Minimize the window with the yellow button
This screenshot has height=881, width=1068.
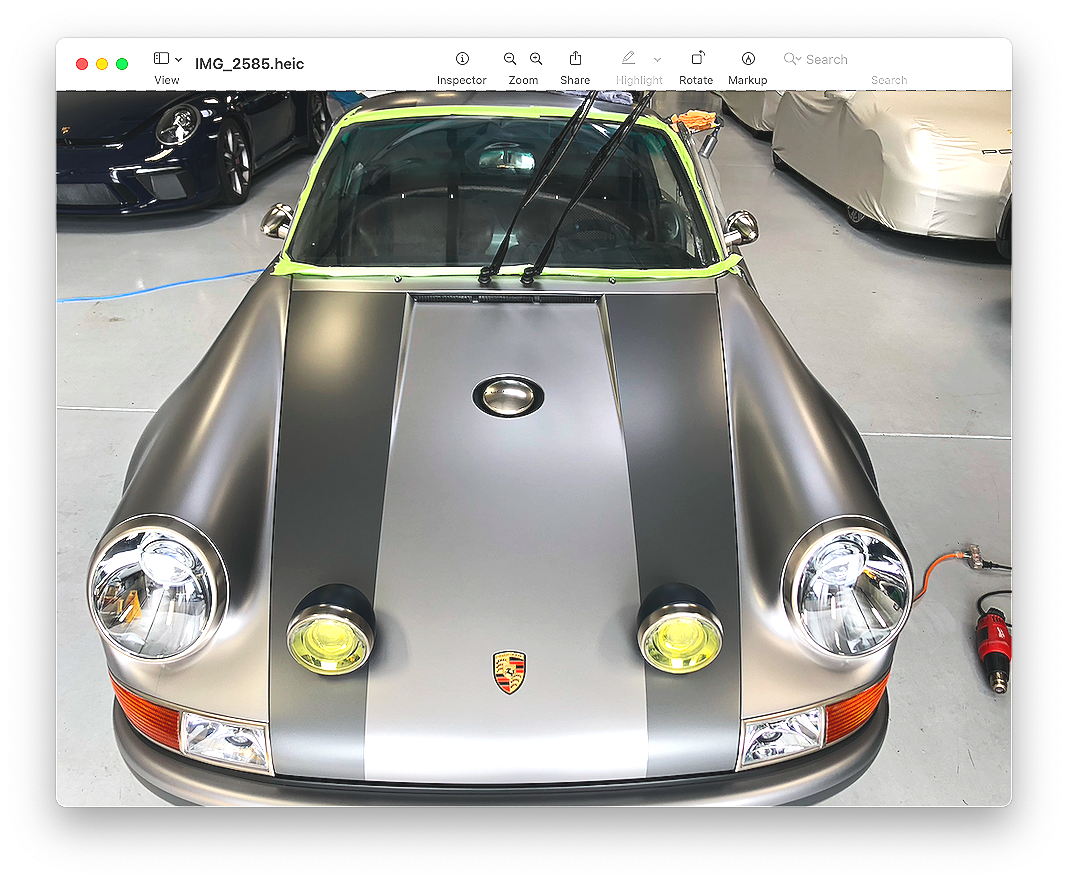coord(101,62)
